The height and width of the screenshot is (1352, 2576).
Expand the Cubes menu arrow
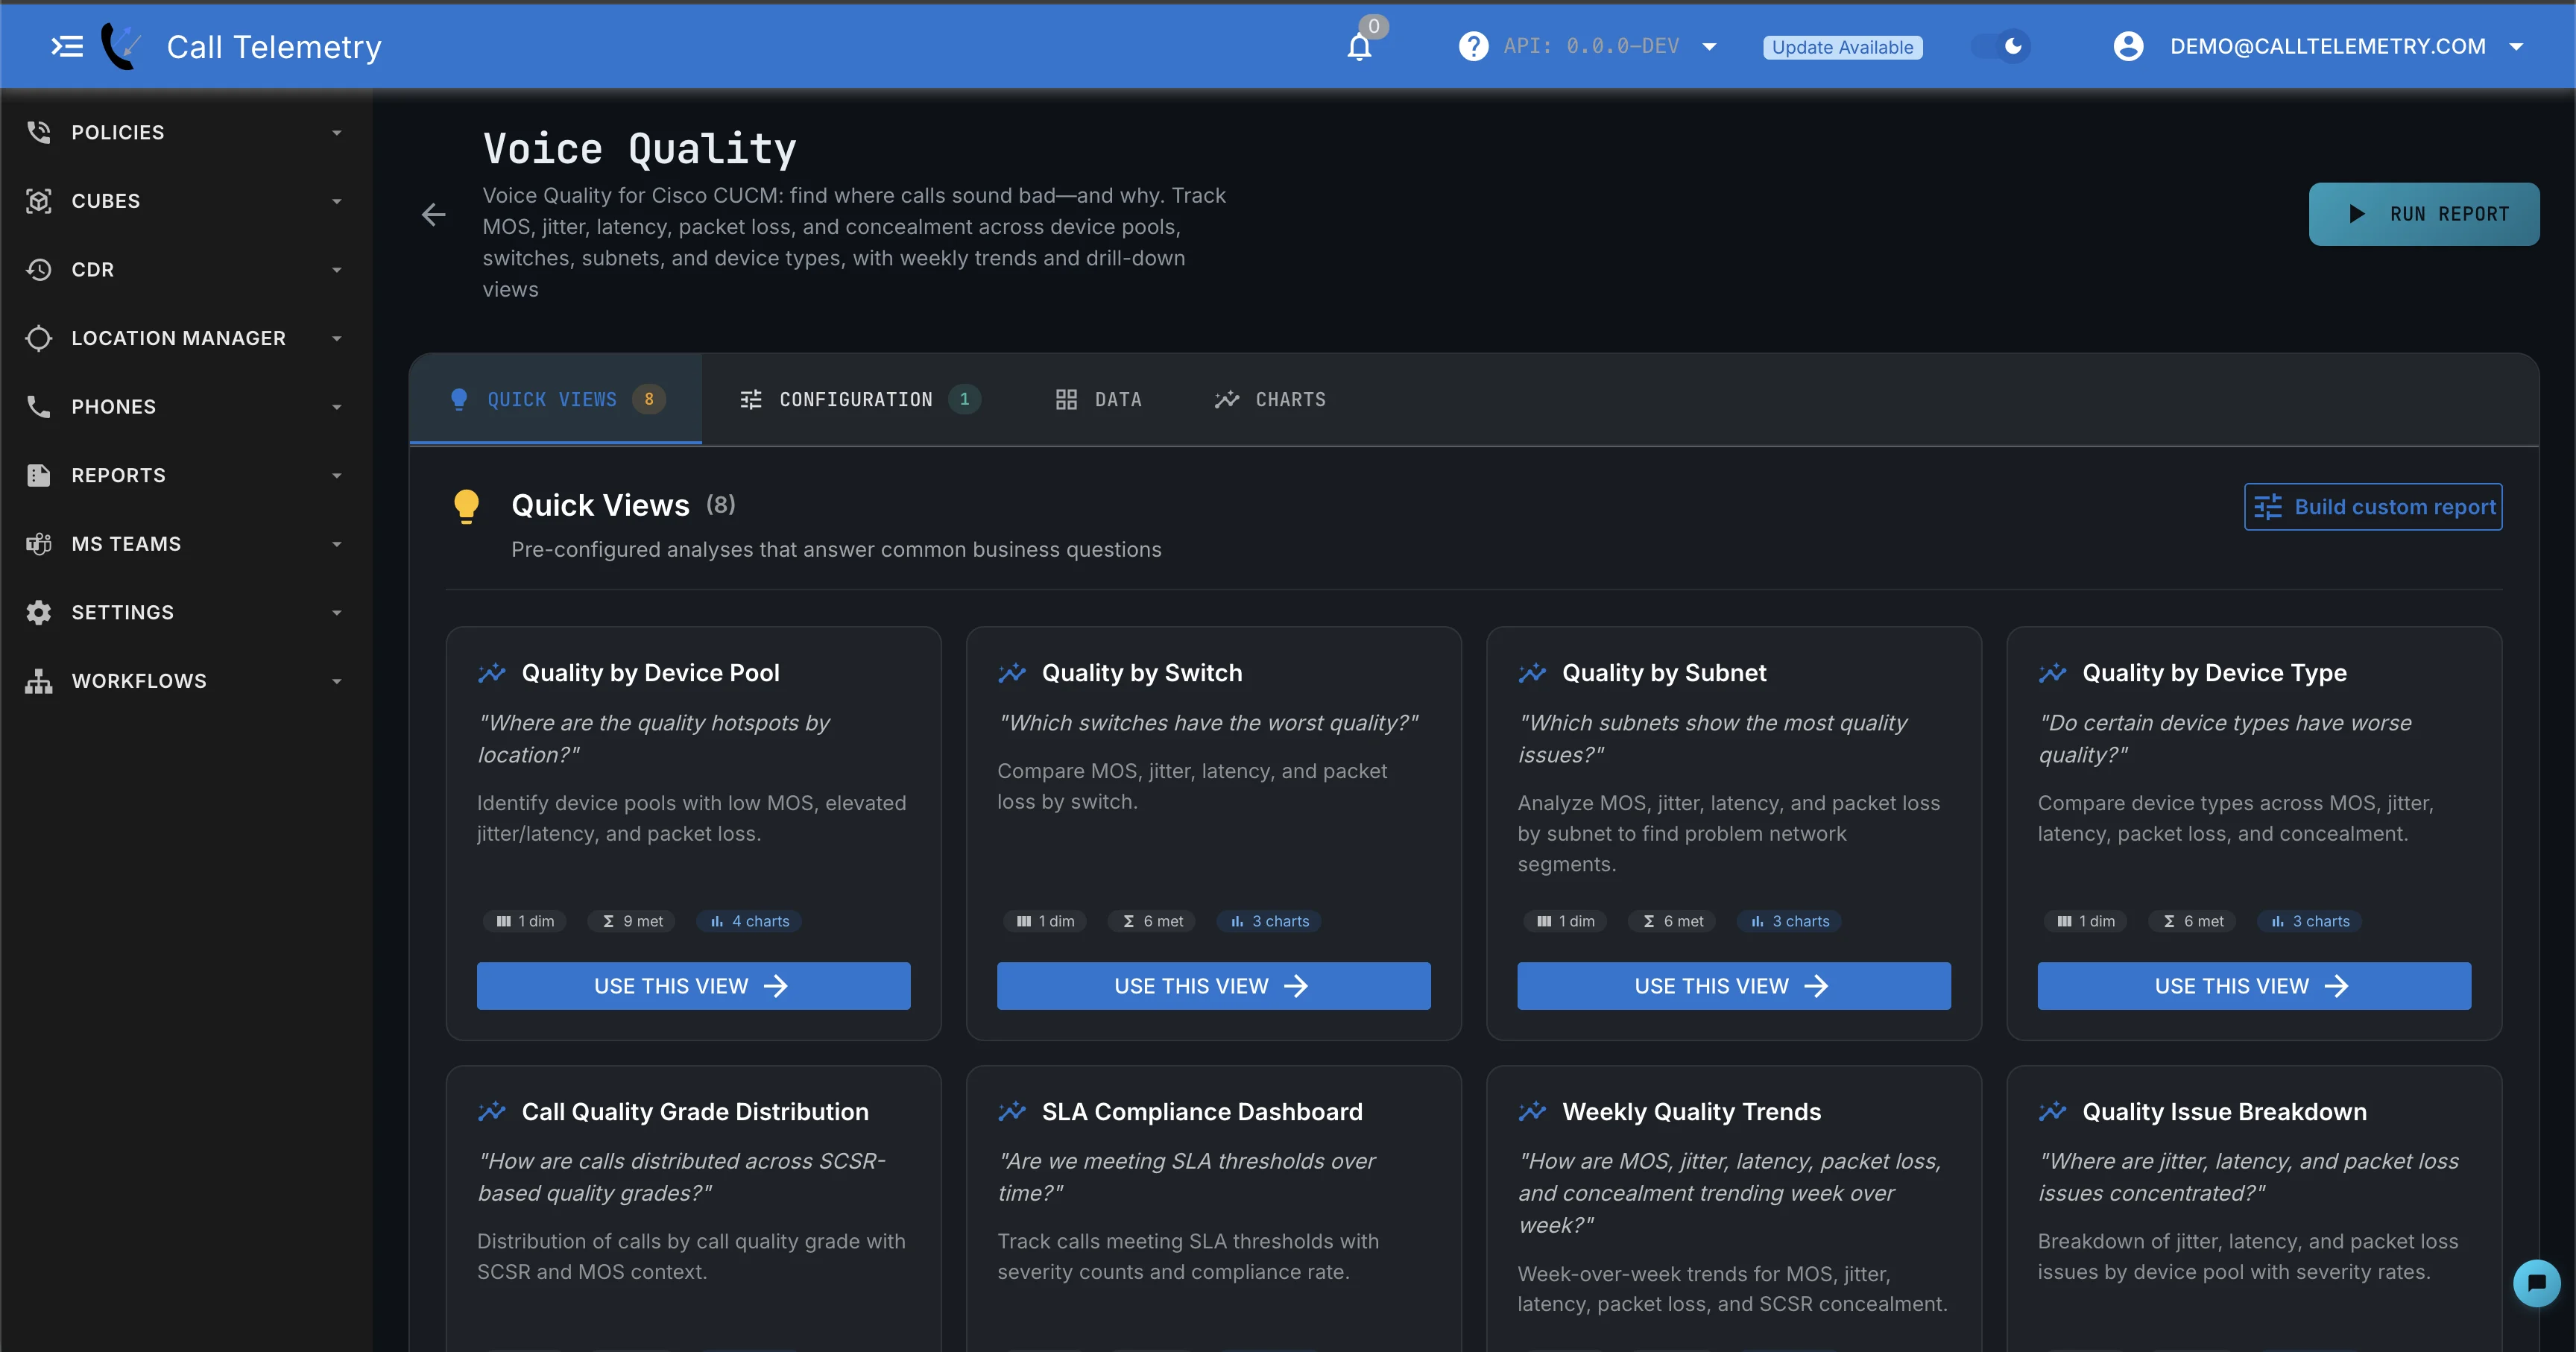click(x=337, y=201)
